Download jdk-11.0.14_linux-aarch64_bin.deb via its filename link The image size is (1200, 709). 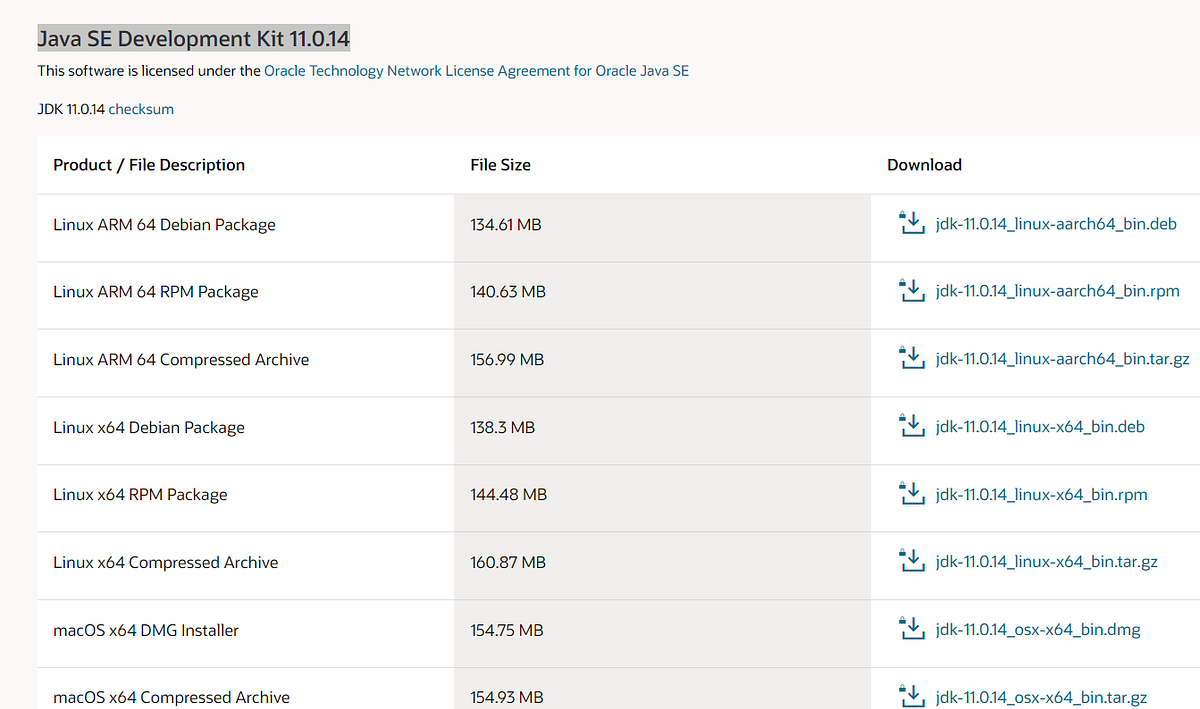[1055, 224]
